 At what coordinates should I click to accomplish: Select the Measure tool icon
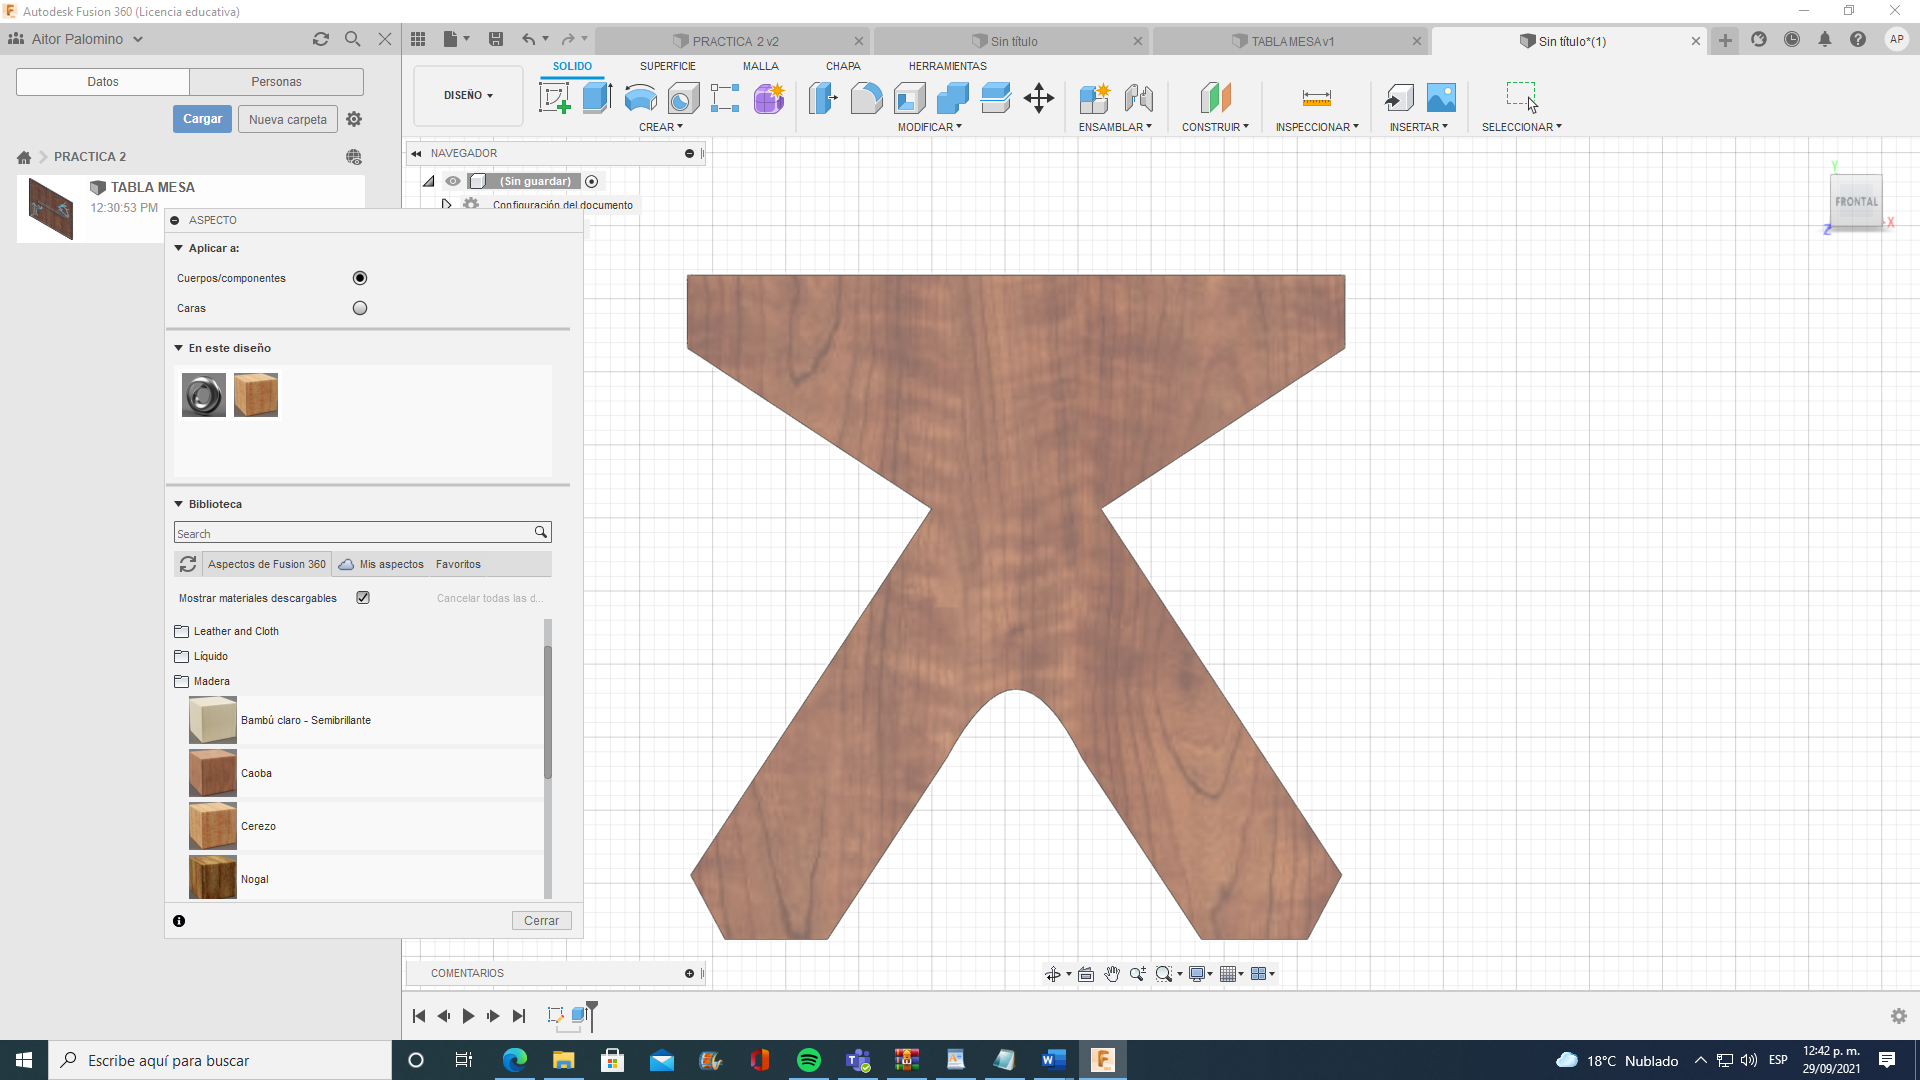click(x=1317, y=98)
